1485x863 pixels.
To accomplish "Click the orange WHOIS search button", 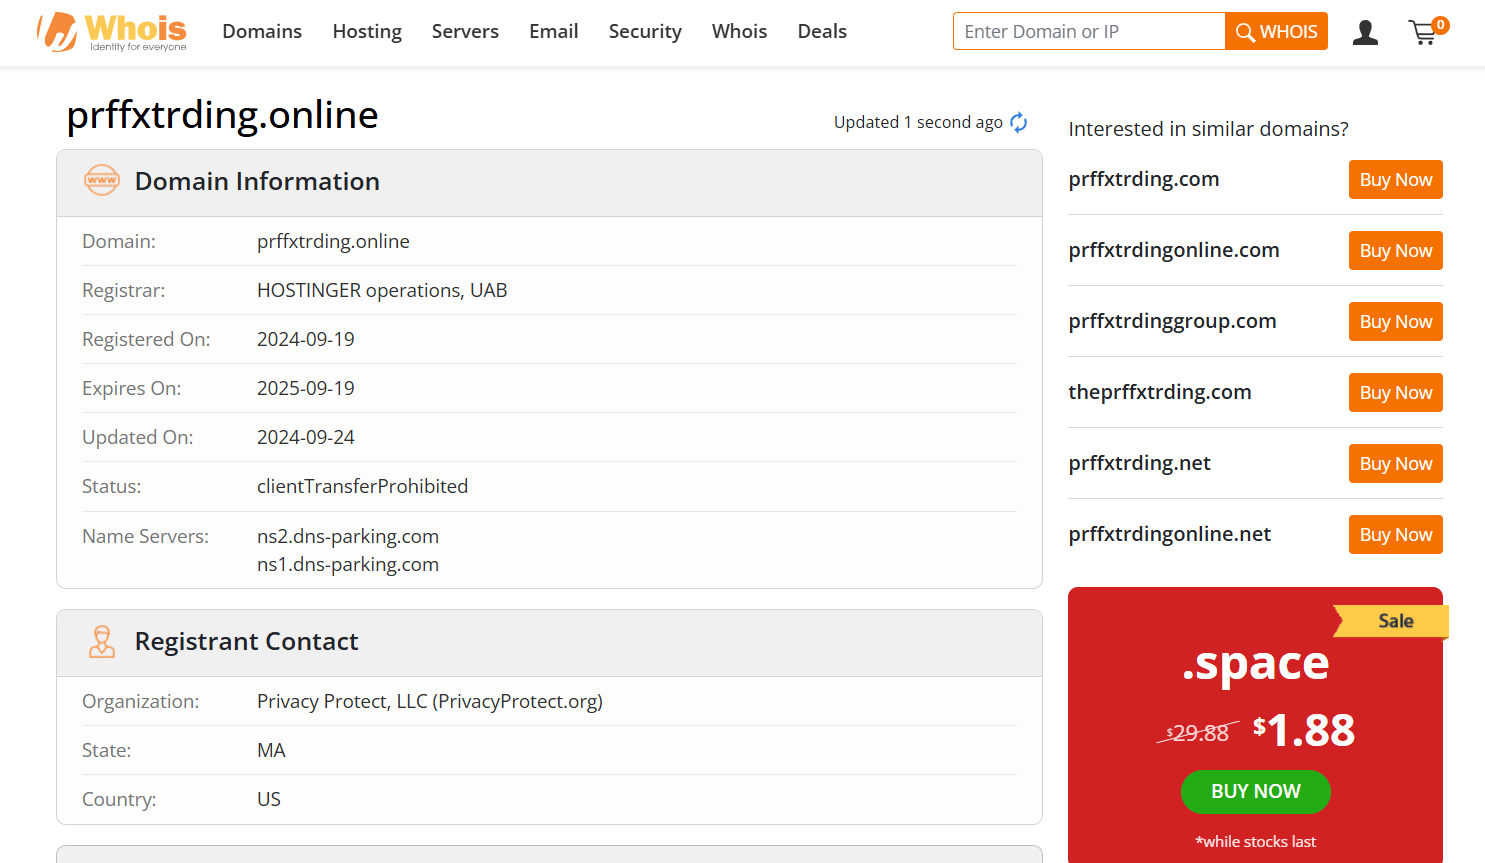I will pos(1277,31).
